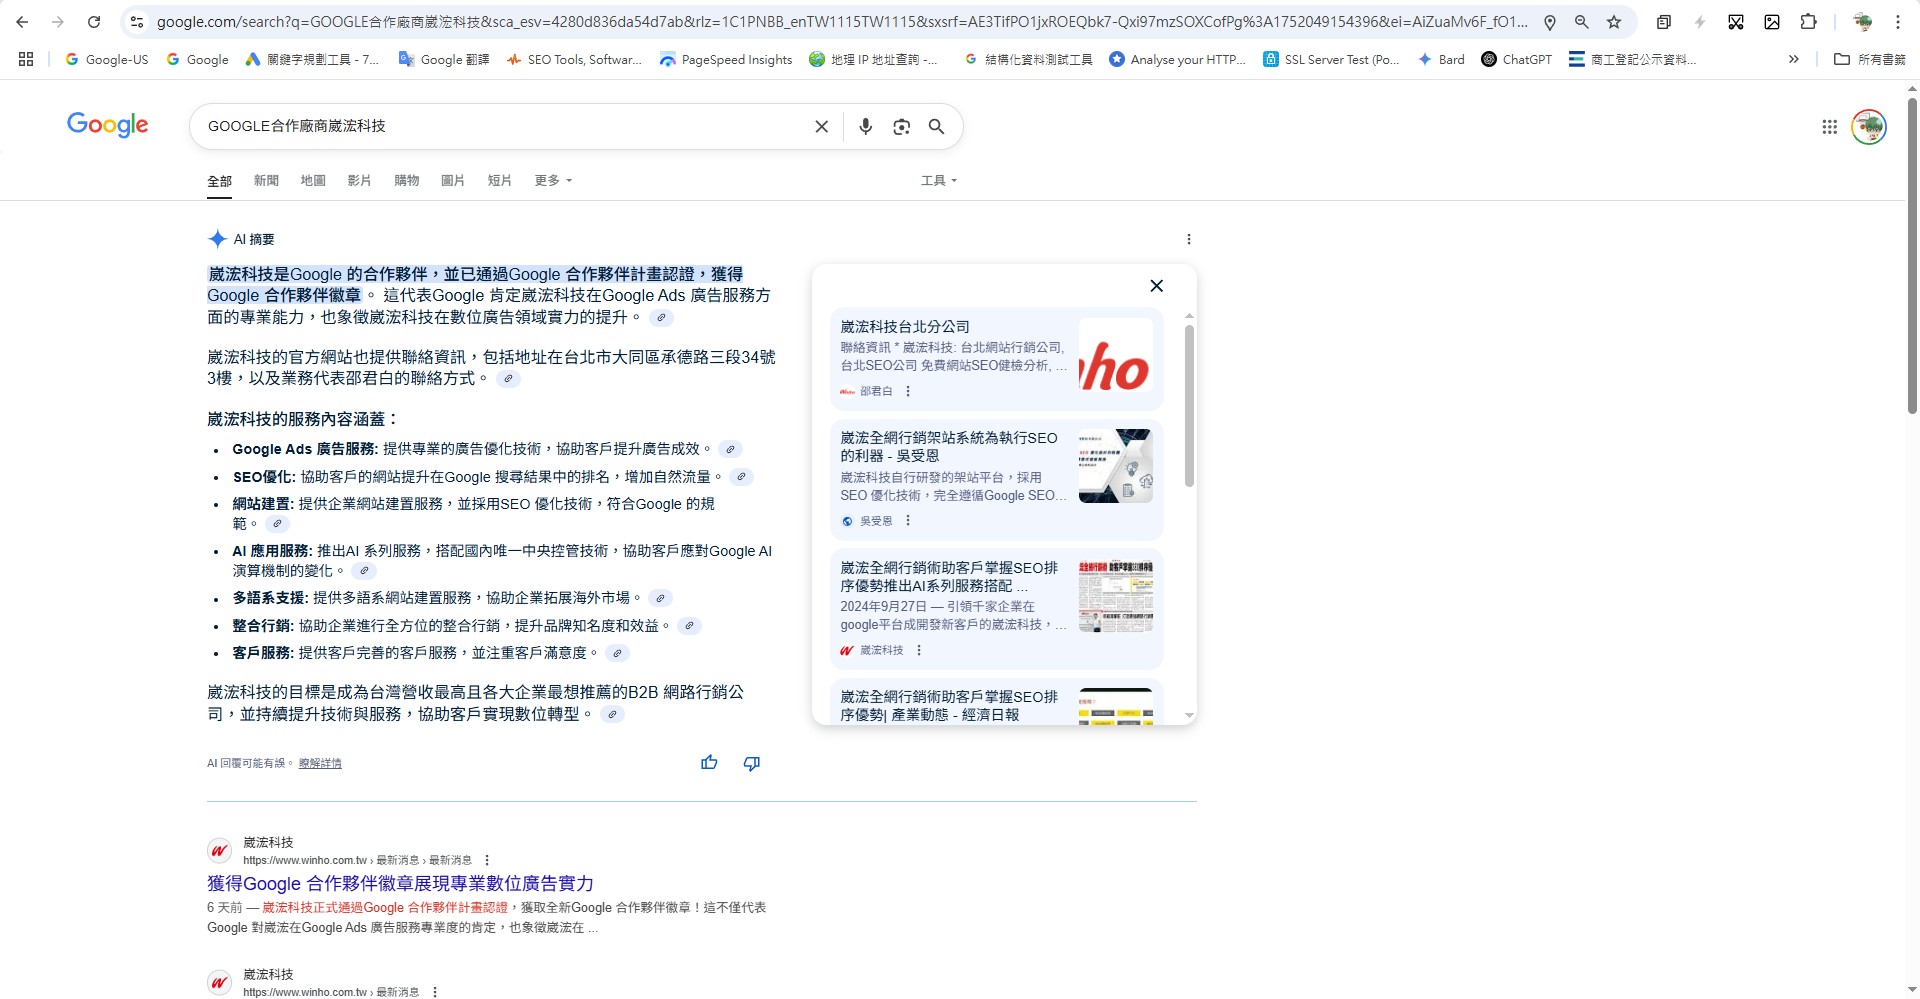Give the AI 摘要 a thumbs down
1920x999 pixels.
click(x=751, y=763)
